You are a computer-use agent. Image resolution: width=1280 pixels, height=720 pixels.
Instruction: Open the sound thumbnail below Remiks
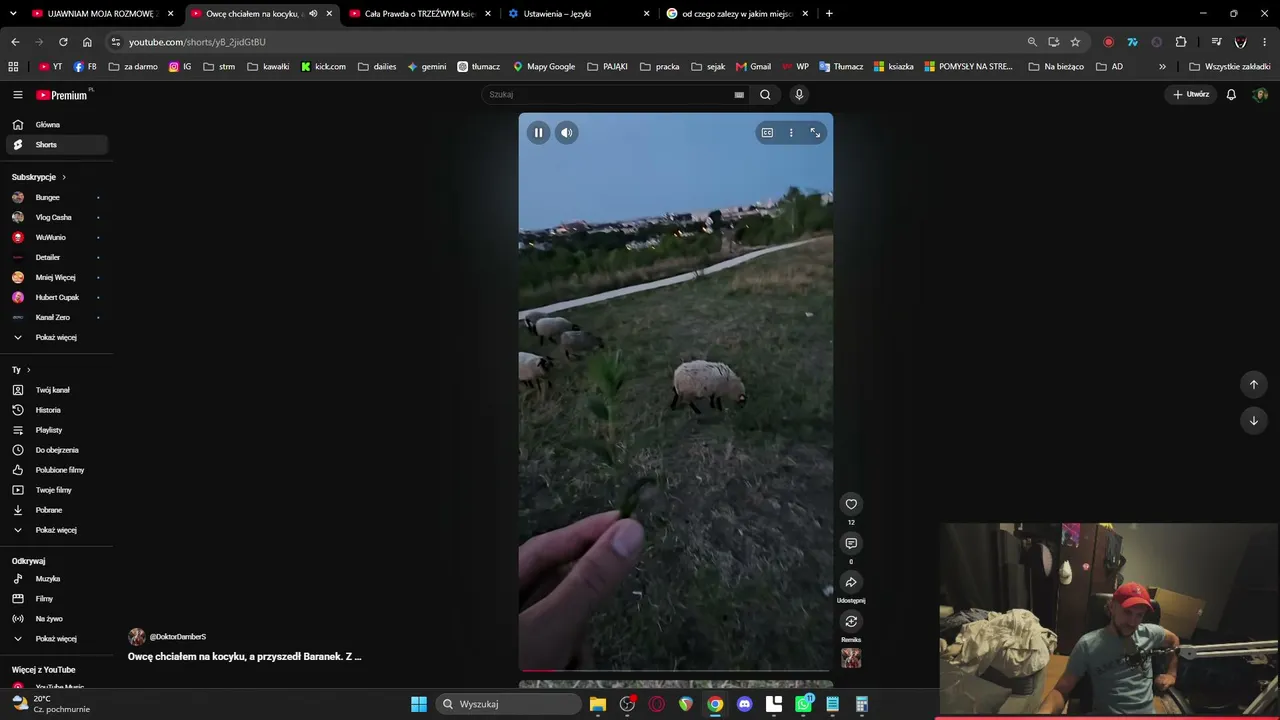(851, 658)
